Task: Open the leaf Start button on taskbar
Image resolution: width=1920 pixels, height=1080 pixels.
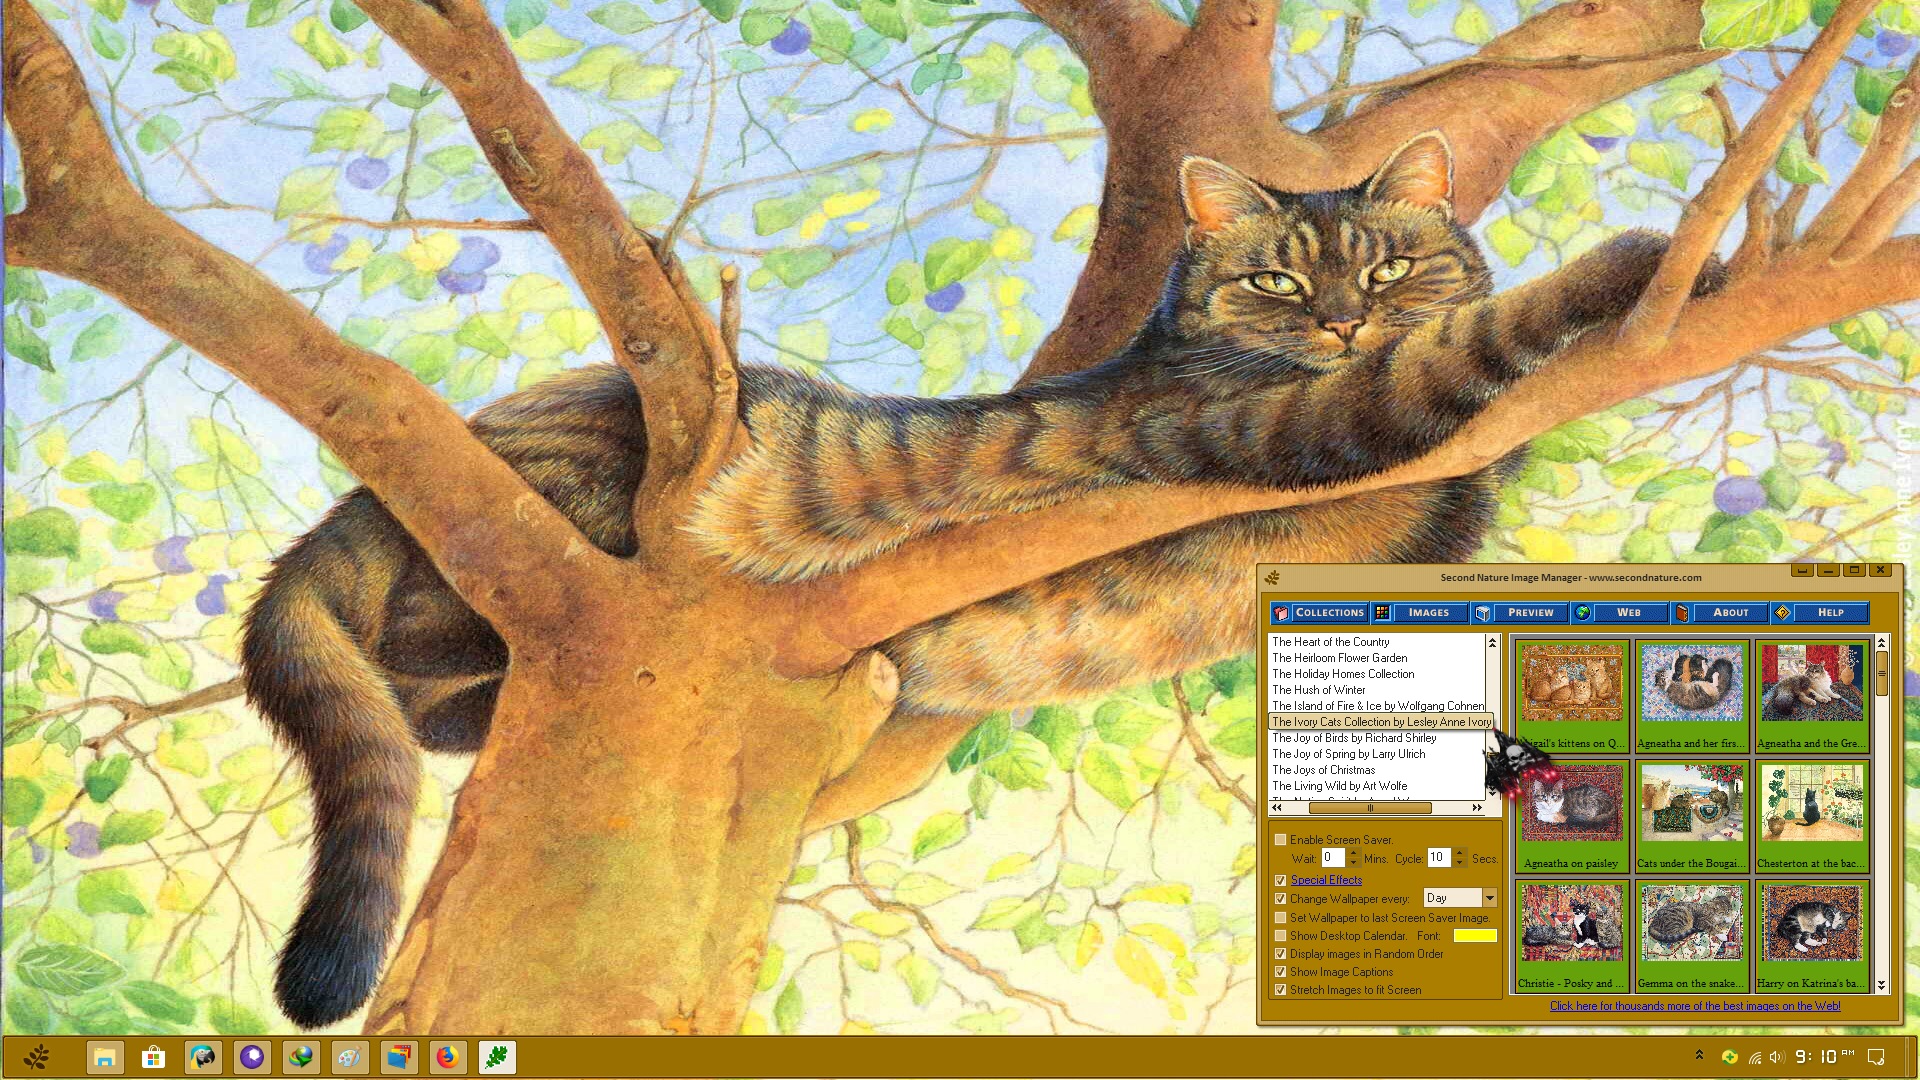Action: (37, 1057)
